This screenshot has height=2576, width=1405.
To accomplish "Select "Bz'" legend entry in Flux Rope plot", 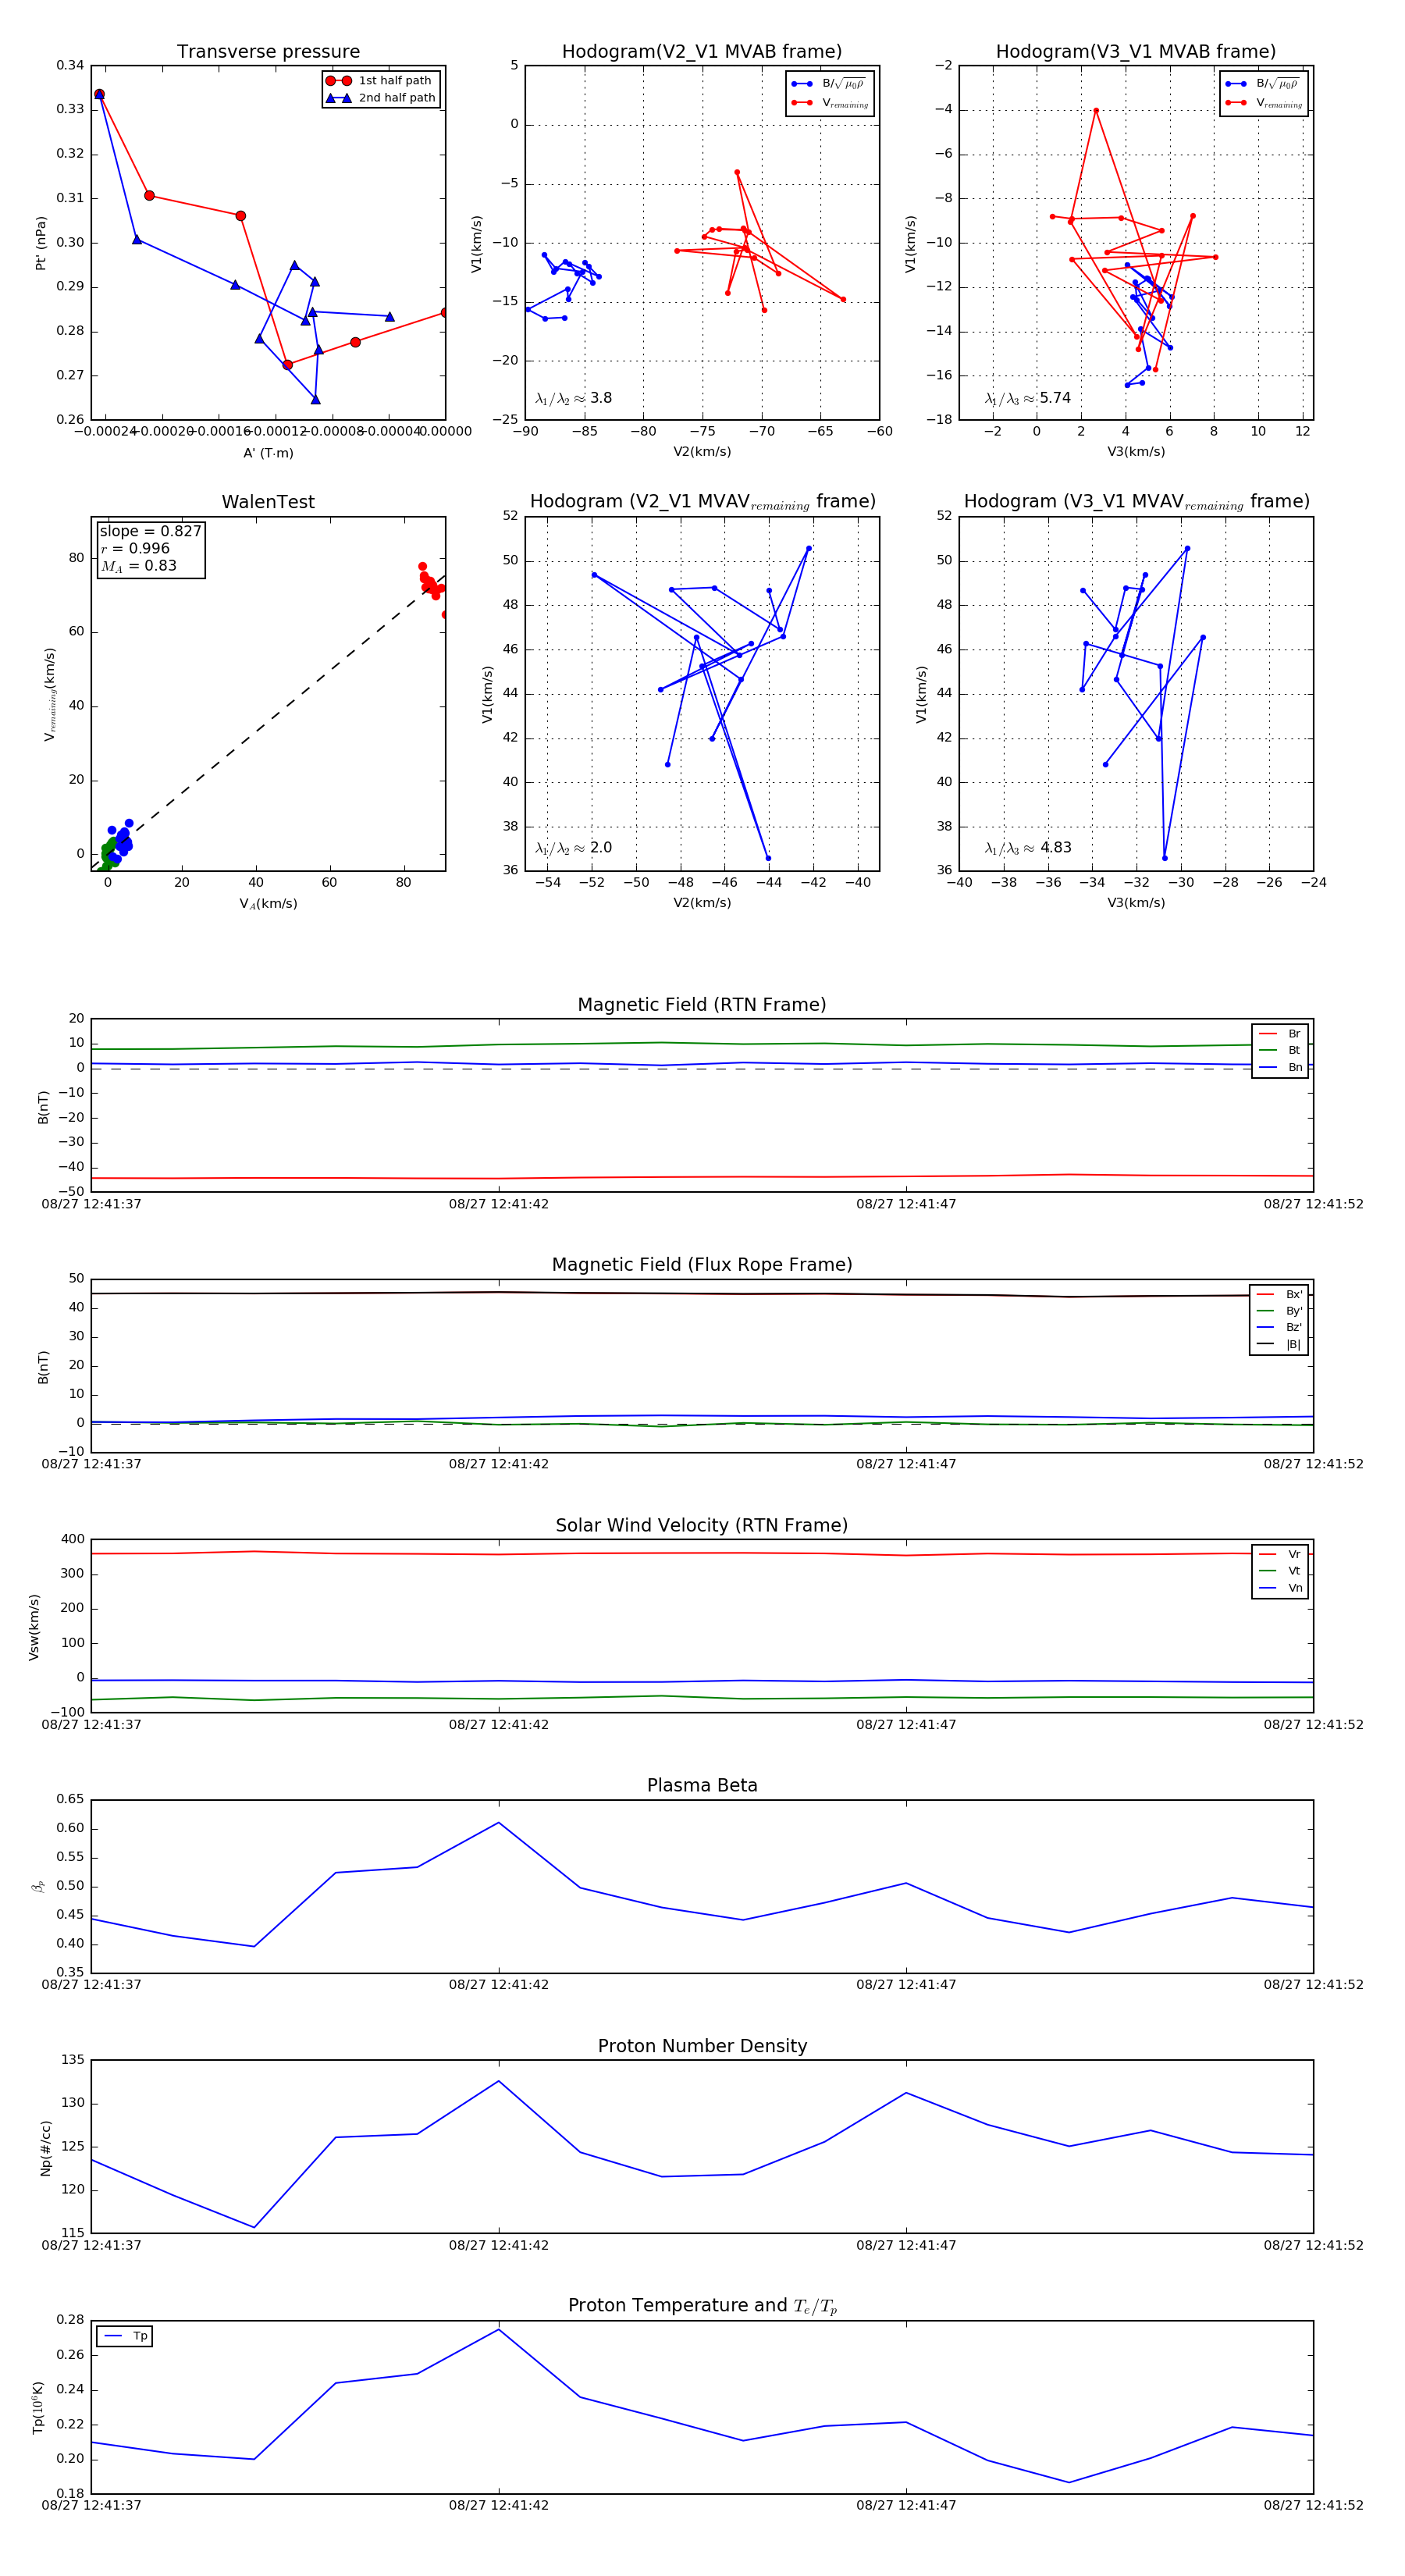I will 1279,1327.
